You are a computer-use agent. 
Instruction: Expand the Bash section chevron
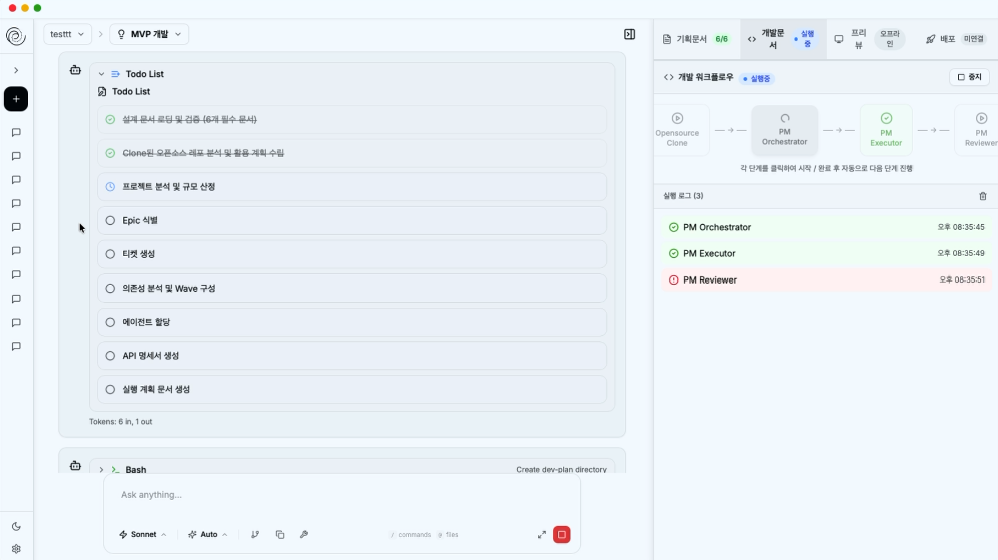point(101,469)
